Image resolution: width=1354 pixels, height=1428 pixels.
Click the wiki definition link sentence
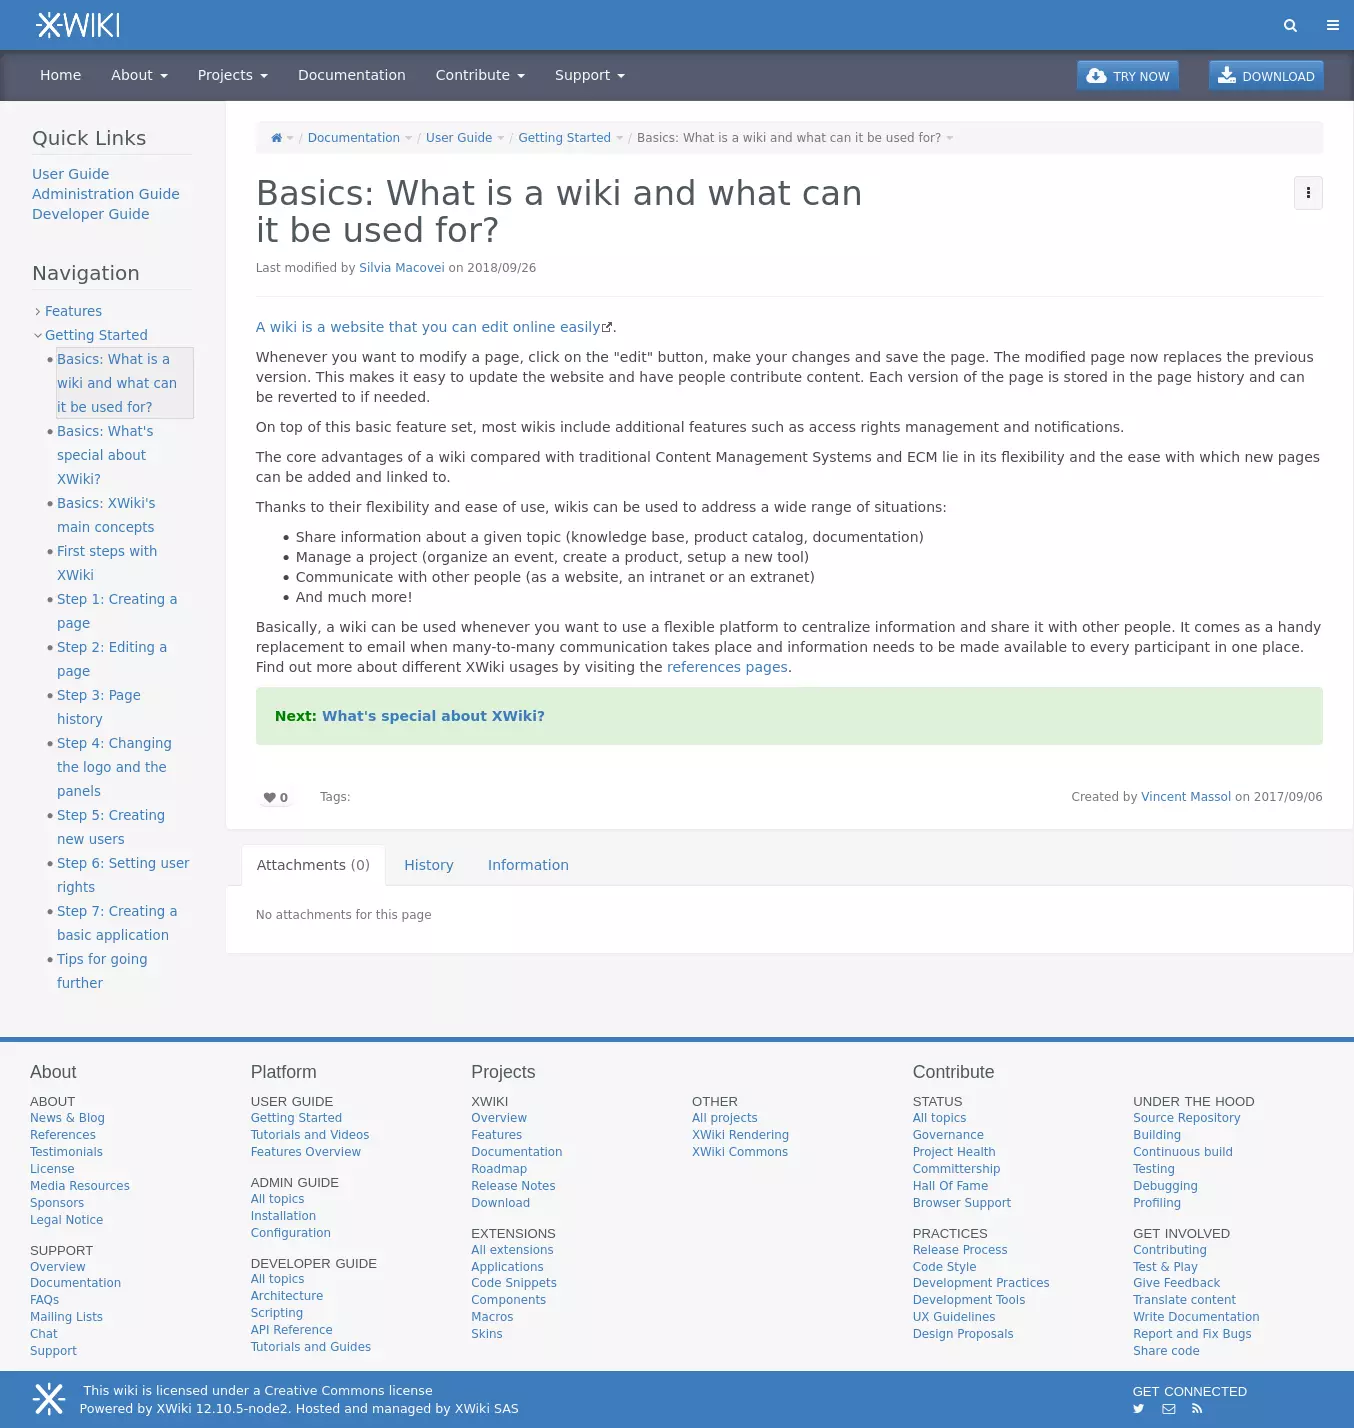tap(427, 327)
